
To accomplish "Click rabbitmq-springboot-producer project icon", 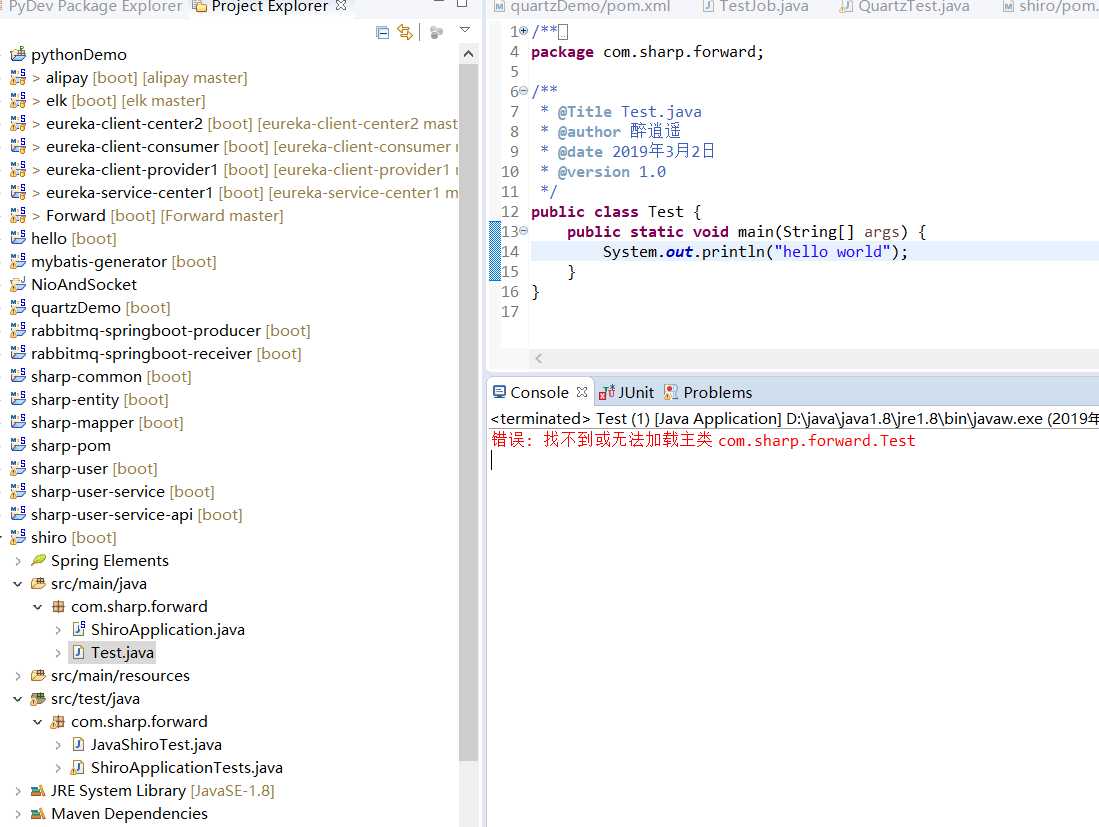I will click(x=18, y=330).
